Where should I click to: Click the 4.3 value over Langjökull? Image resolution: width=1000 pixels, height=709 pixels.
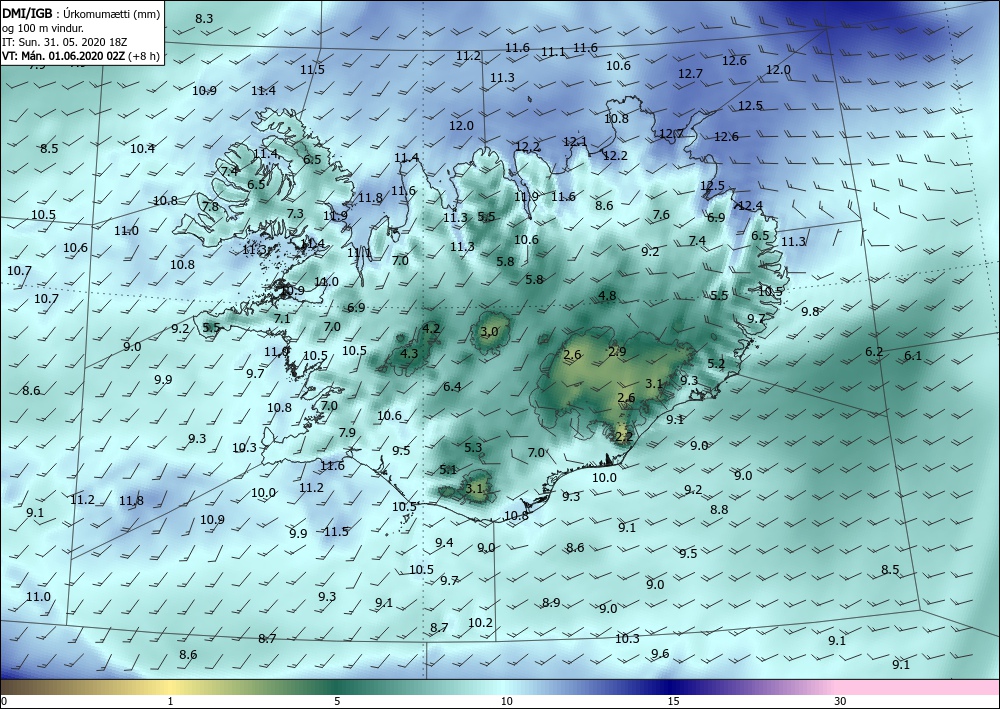tap(409, 354)
